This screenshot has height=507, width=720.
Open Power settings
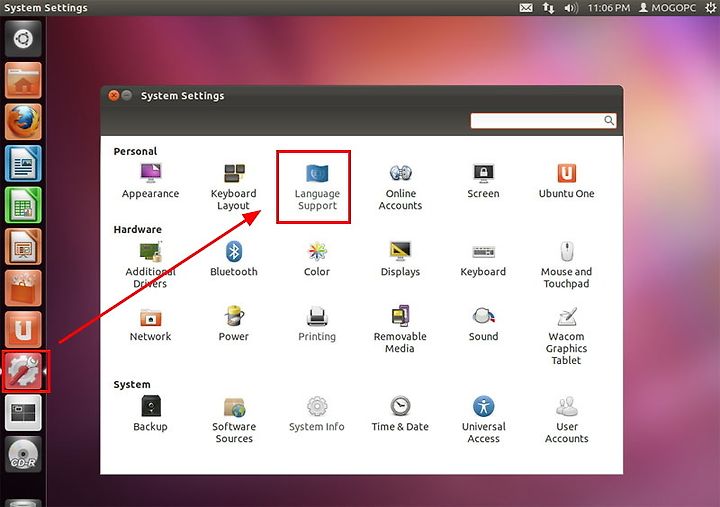pyautogui.click(x=234, y=324)
